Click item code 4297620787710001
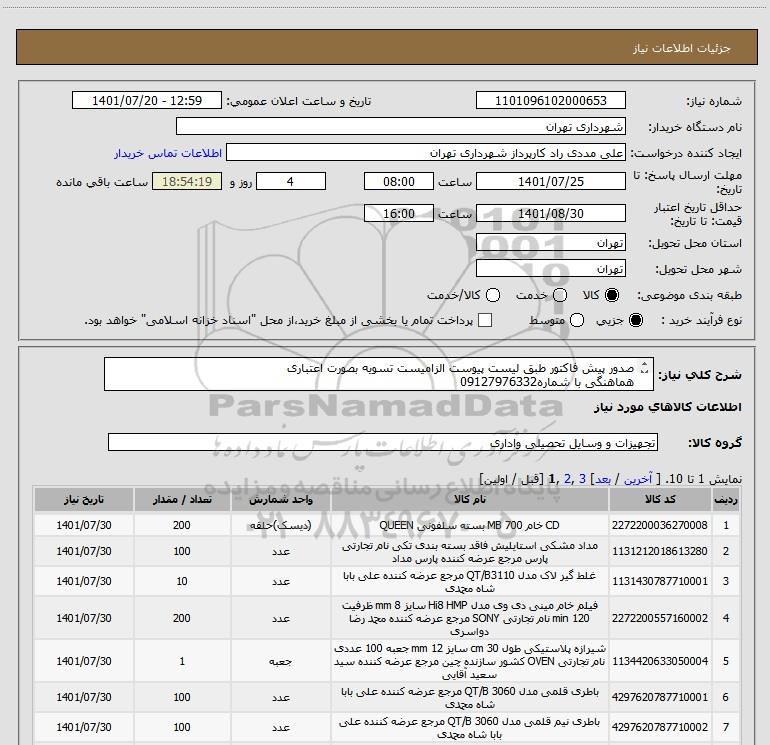The height and width of the screenshot is (745, 770). click(660, 697)
